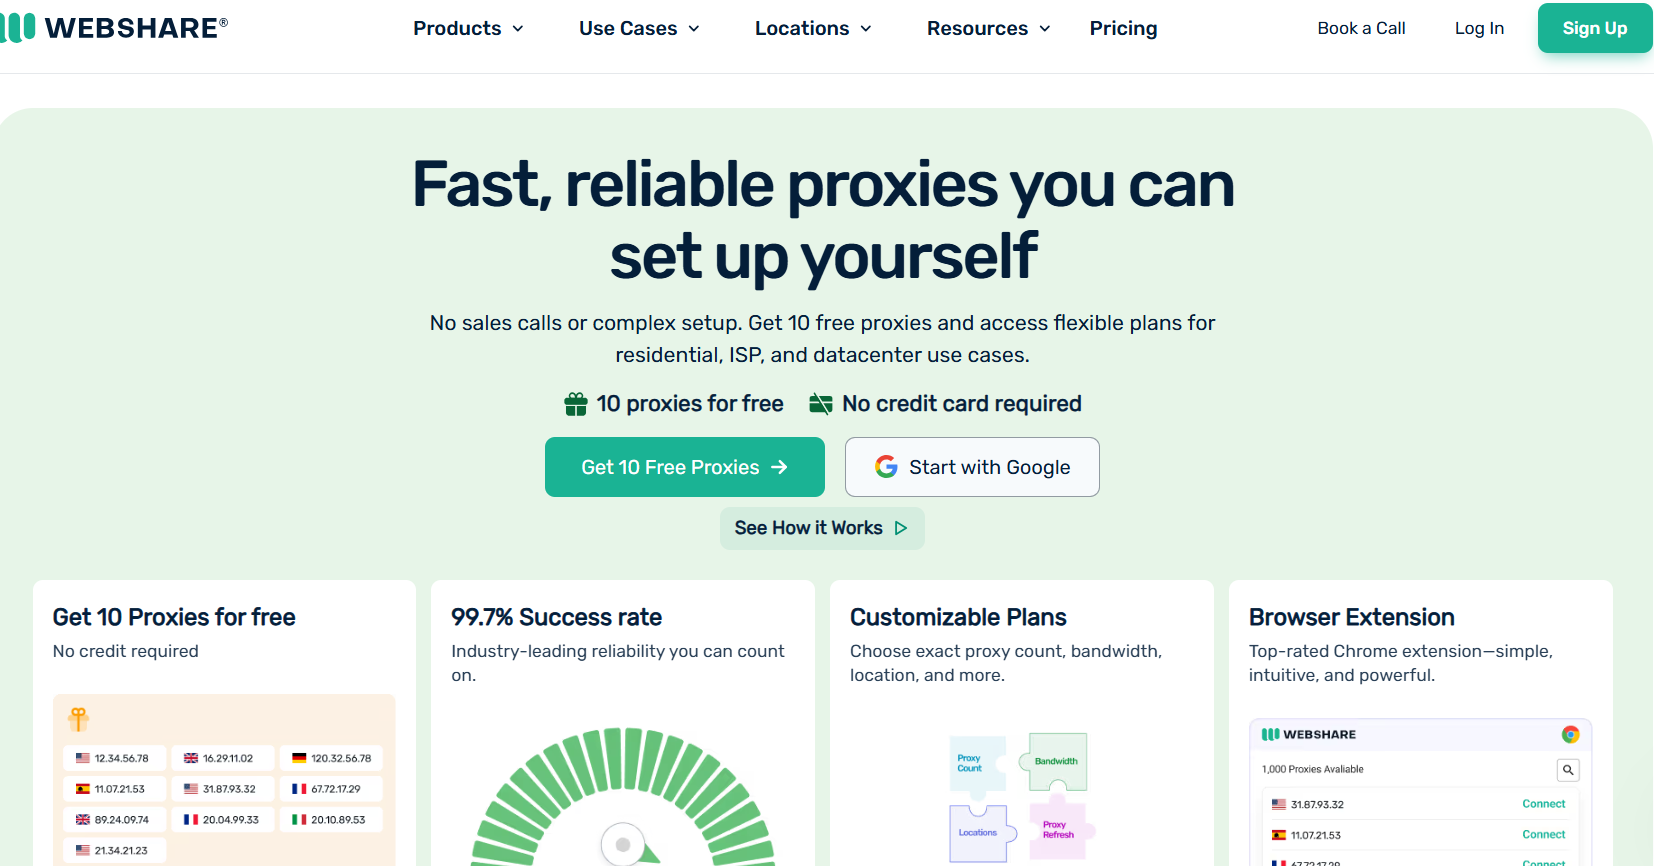Expand the Use Cases dropdown
Screen dimensions: 1654x866
639,28
